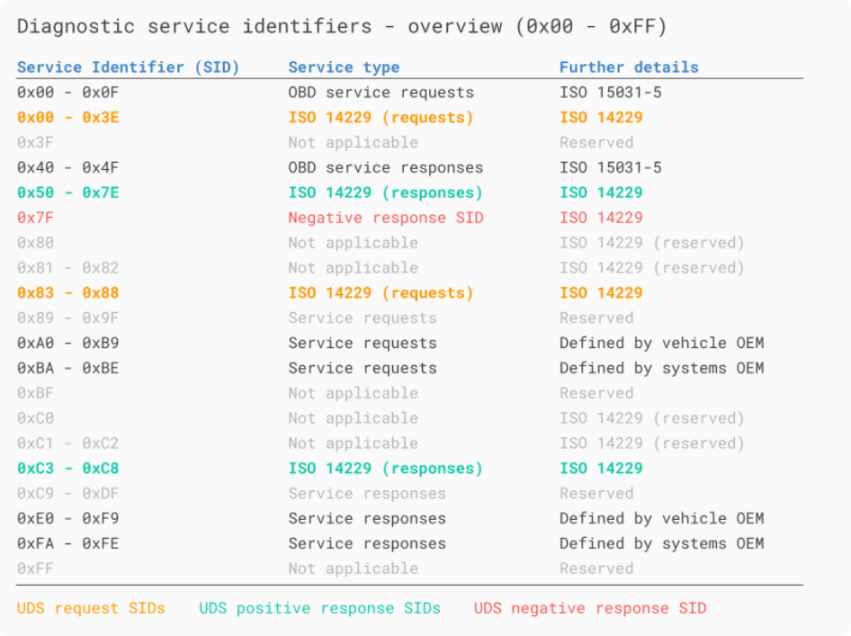
Task: Click the green "0x50 - 0x7E" SID range
Action: tap(68, 192)
